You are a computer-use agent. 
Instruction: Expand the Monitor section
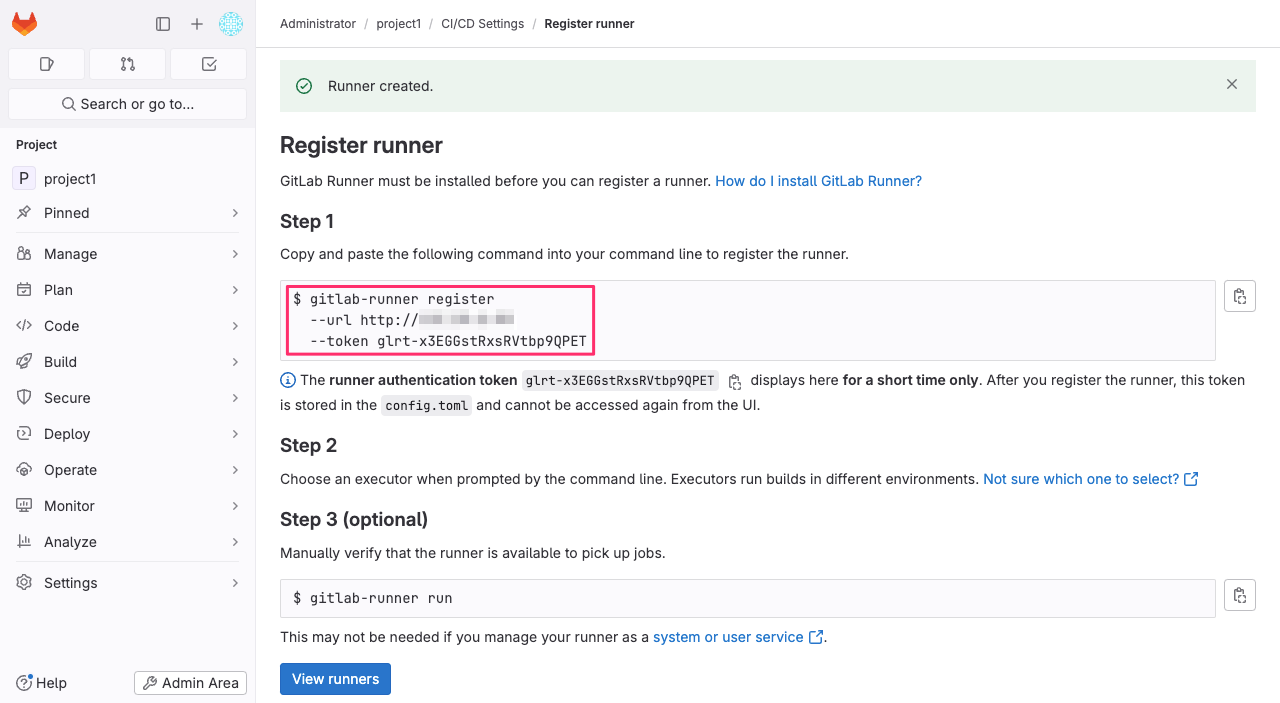coord(128,506)
